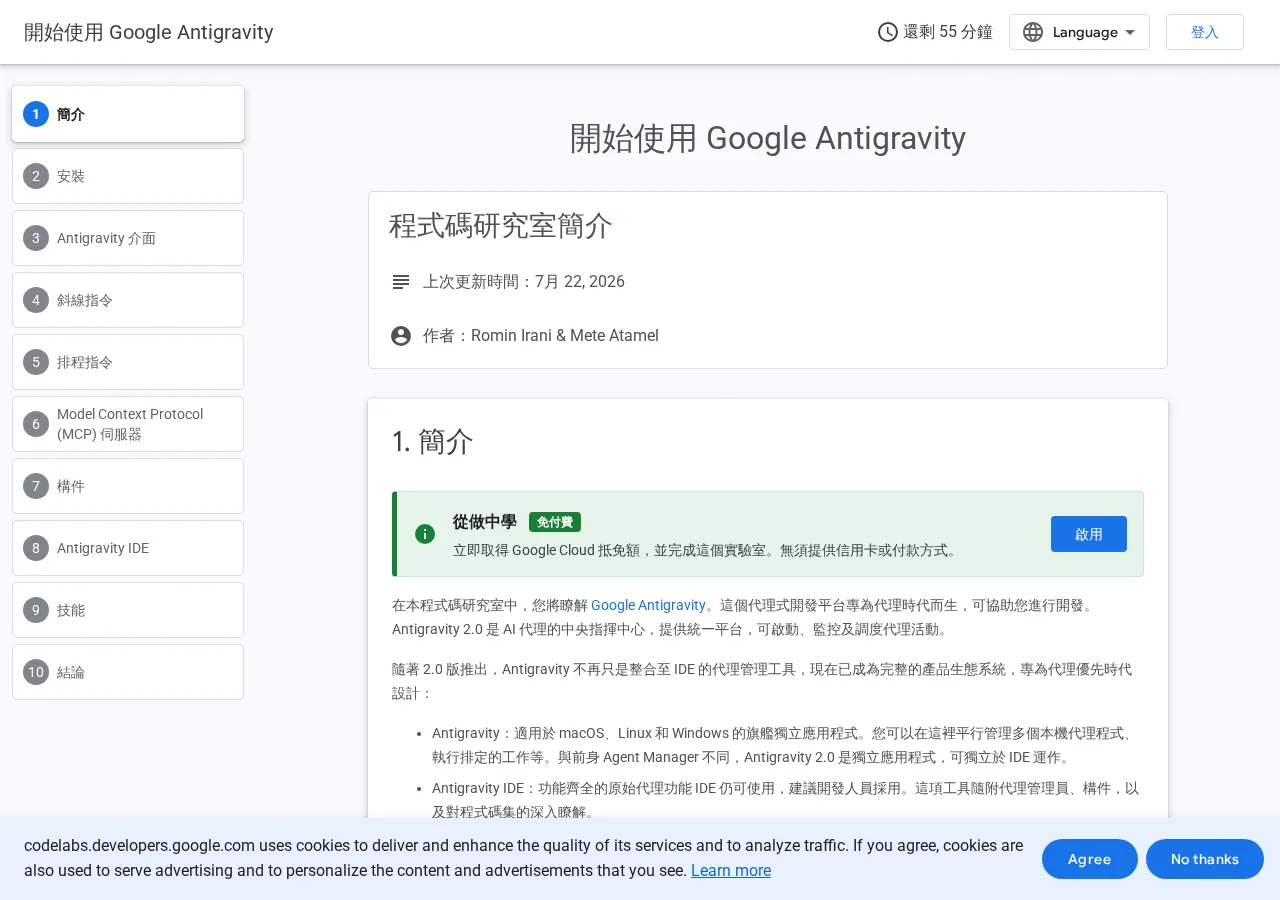
Task: Accept cookies with the Agree button
Action: coord(1090,859)
